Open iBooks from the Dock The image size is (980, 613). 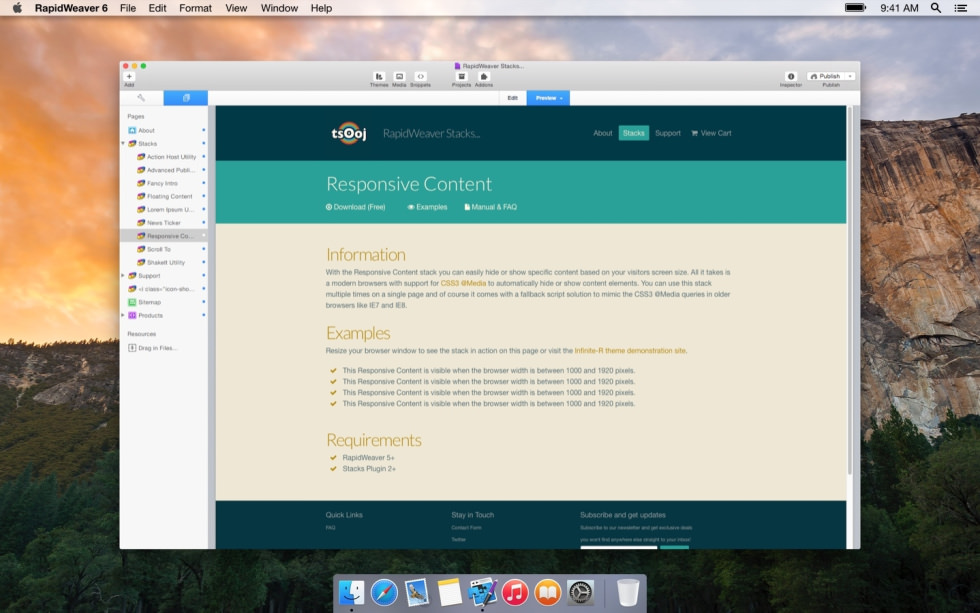pos(548,592)
